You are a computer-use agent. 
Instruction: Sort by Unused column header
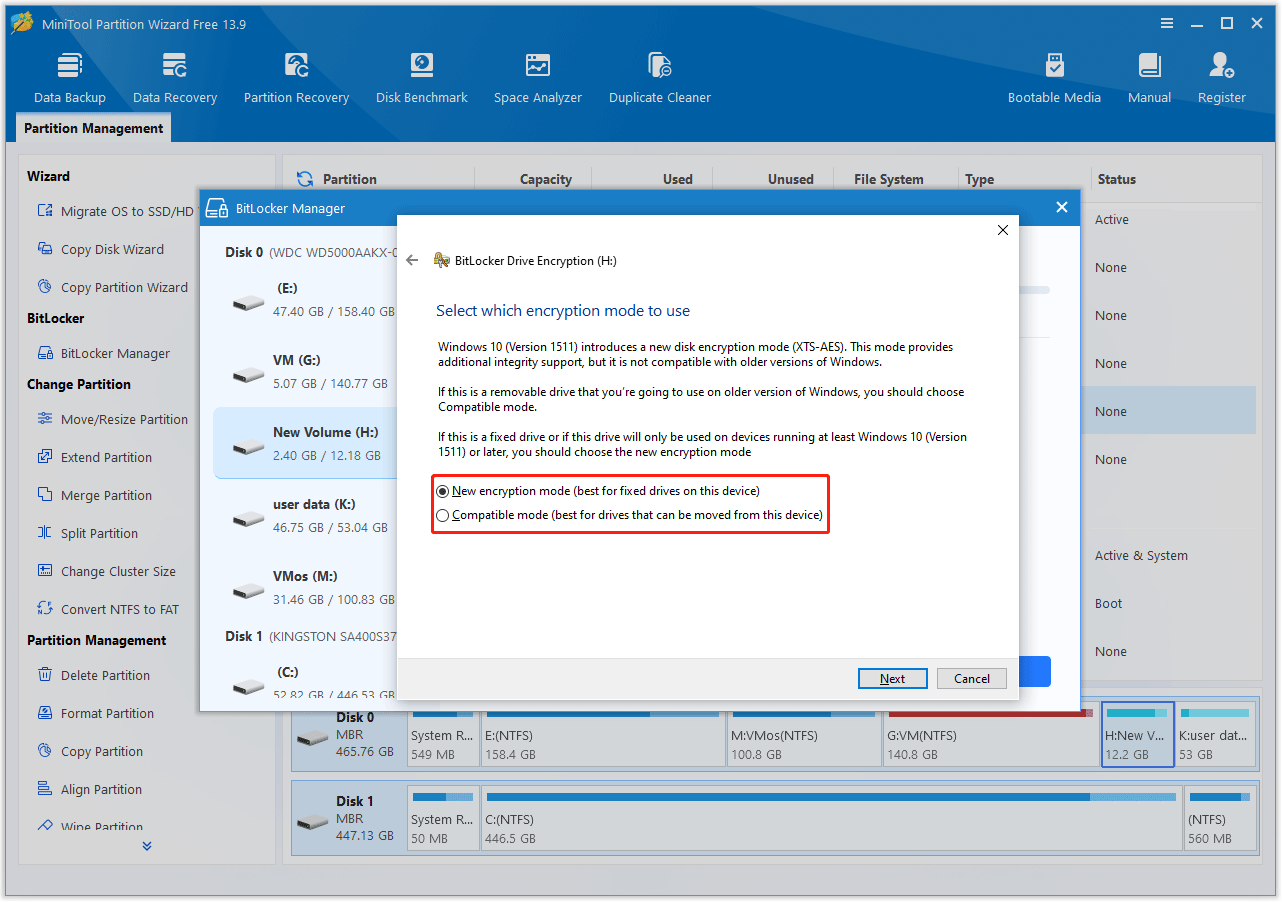coord(790,179)
